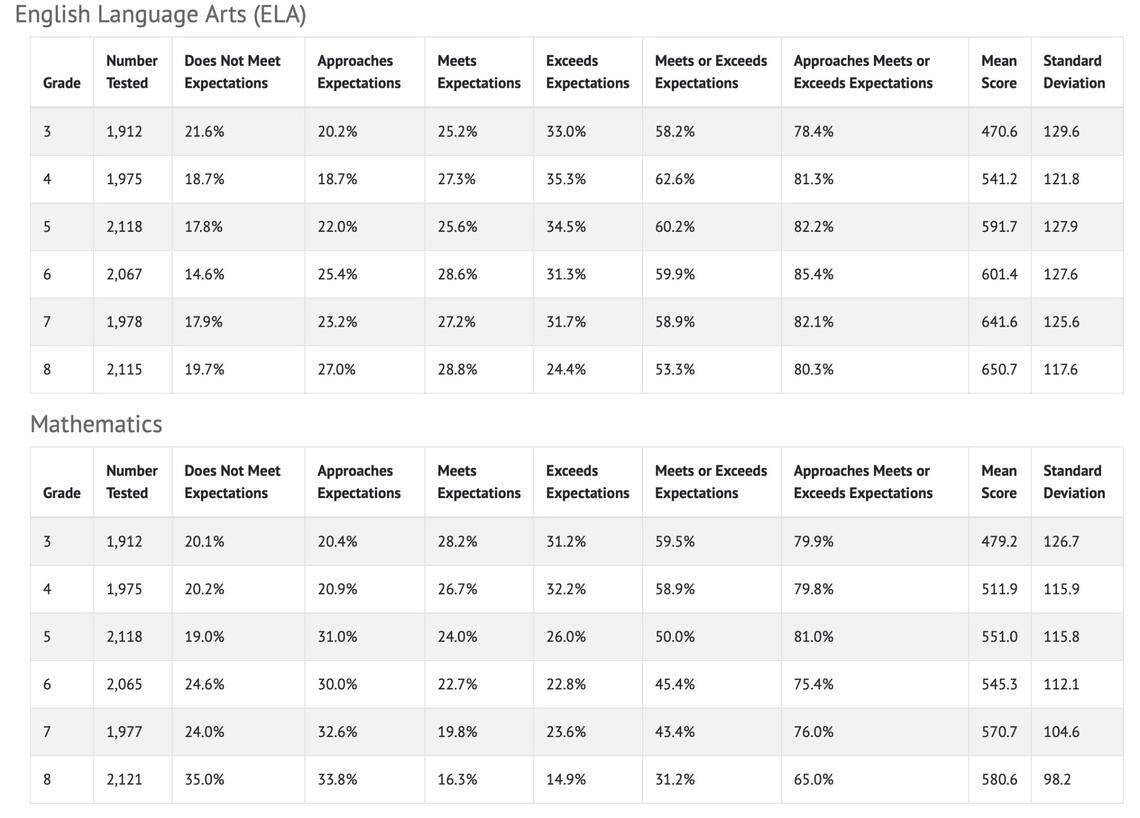
Task: Select the mean score cell 650.7
Action: 999,369
